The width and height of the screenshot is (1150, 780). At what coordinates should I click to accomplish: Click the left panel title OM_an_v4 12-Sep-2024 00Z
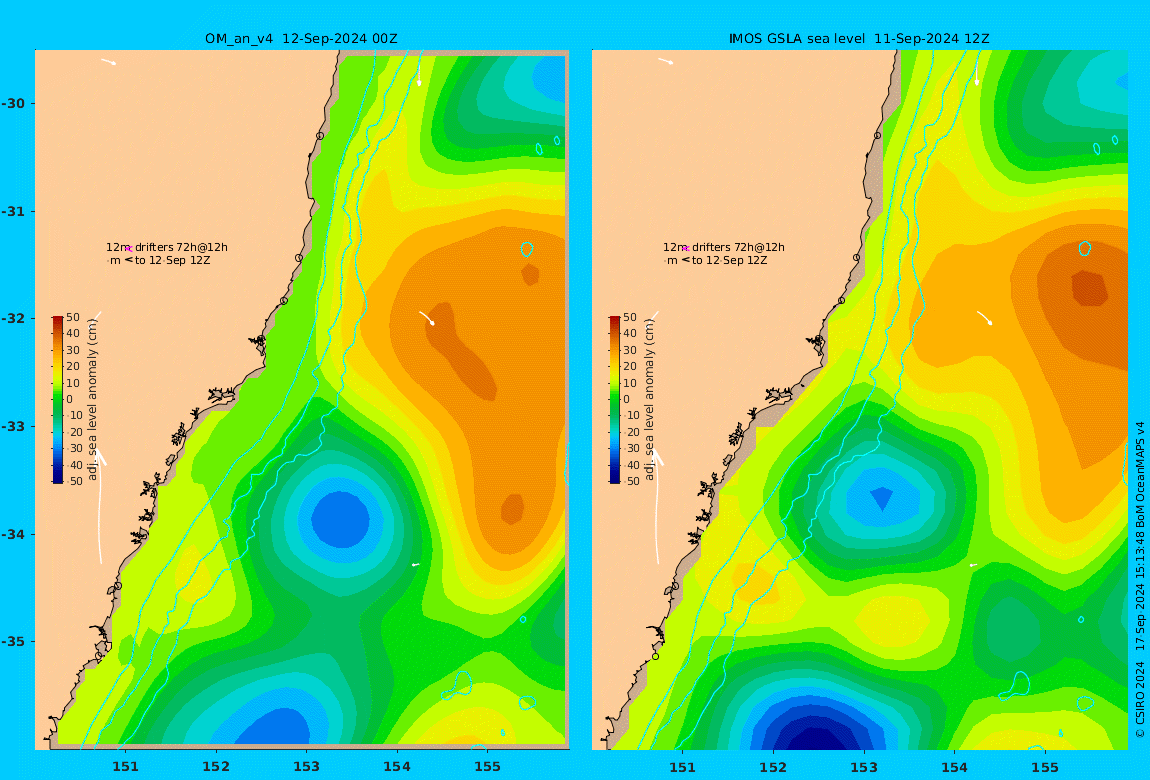click(301, 39)
